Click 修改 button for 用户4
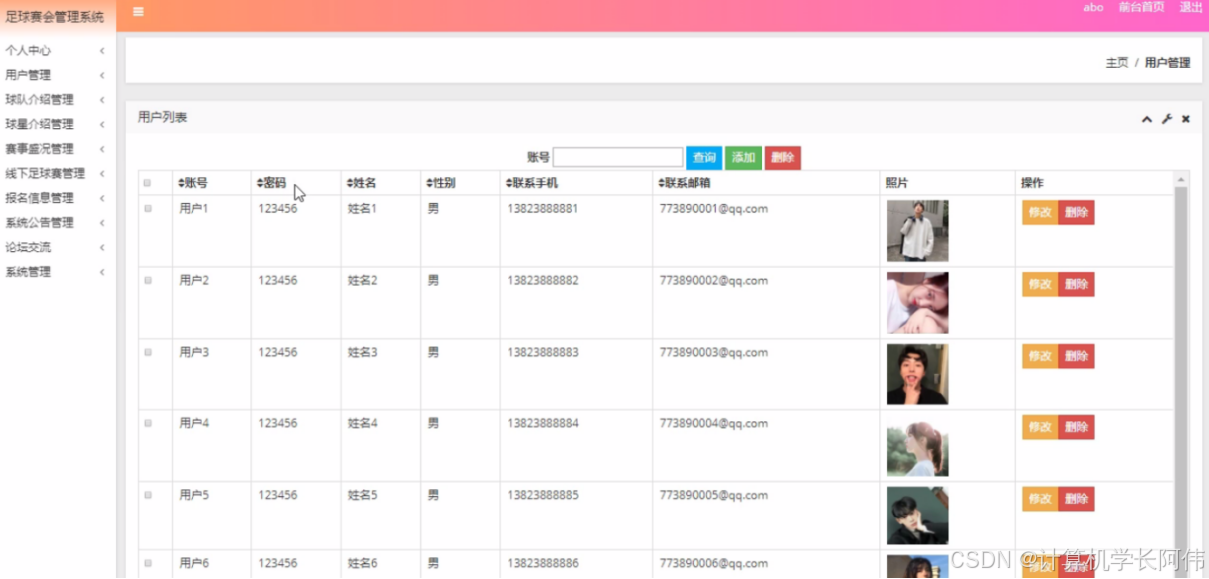The image size is (1209, 579). pos(1040,427)
